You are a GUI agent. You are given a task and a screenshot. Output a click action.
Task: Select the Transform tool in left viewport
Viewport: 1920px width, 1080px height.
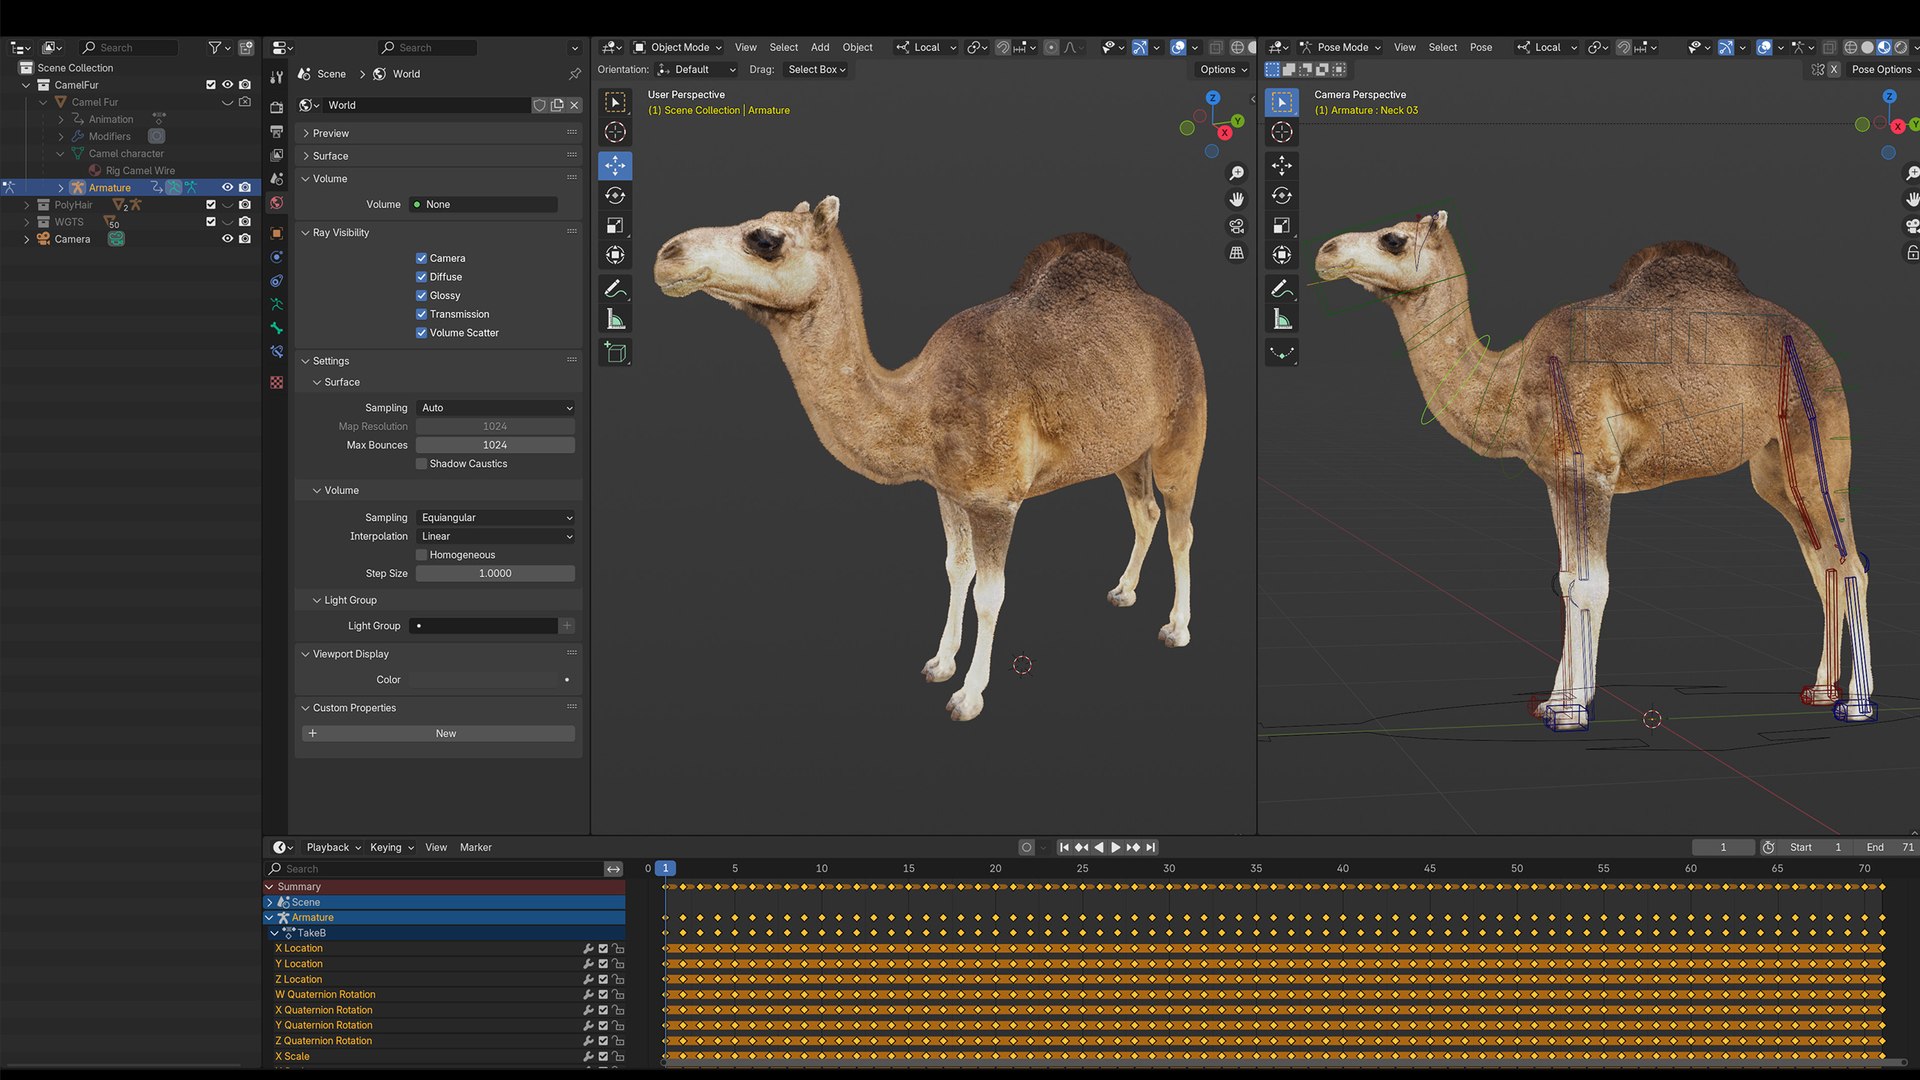[615, 255]
